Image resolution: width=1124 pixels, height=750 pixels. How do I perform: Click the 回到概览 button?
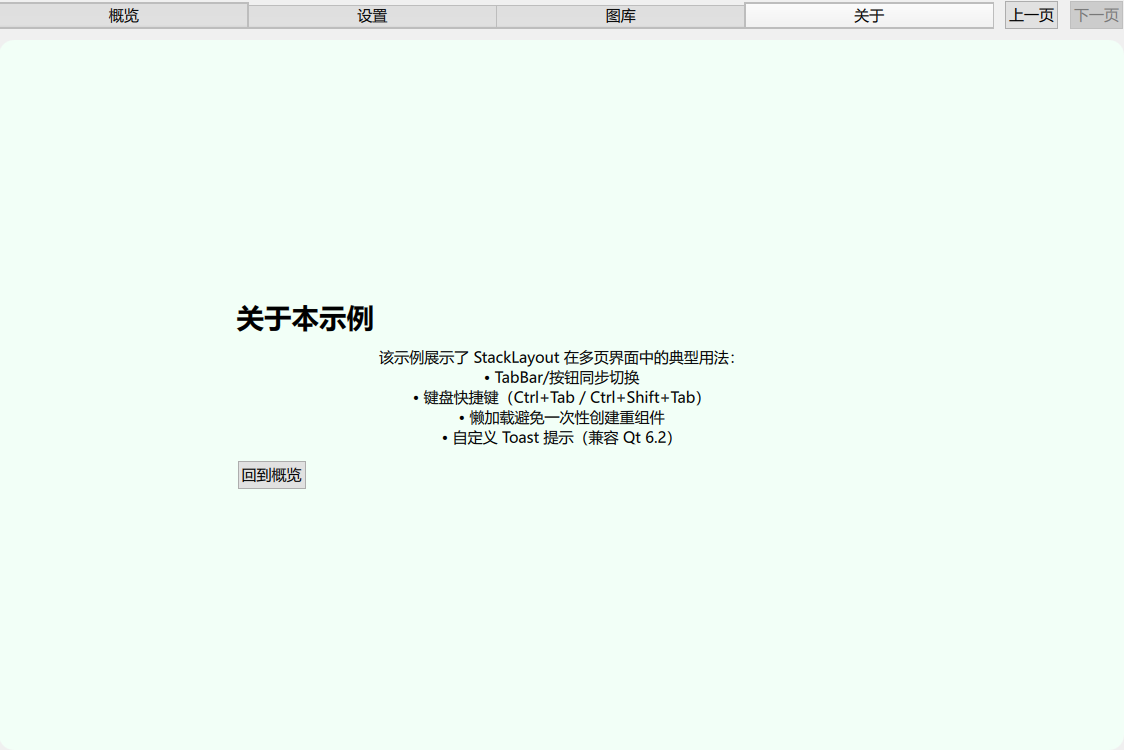pos(272,475)
